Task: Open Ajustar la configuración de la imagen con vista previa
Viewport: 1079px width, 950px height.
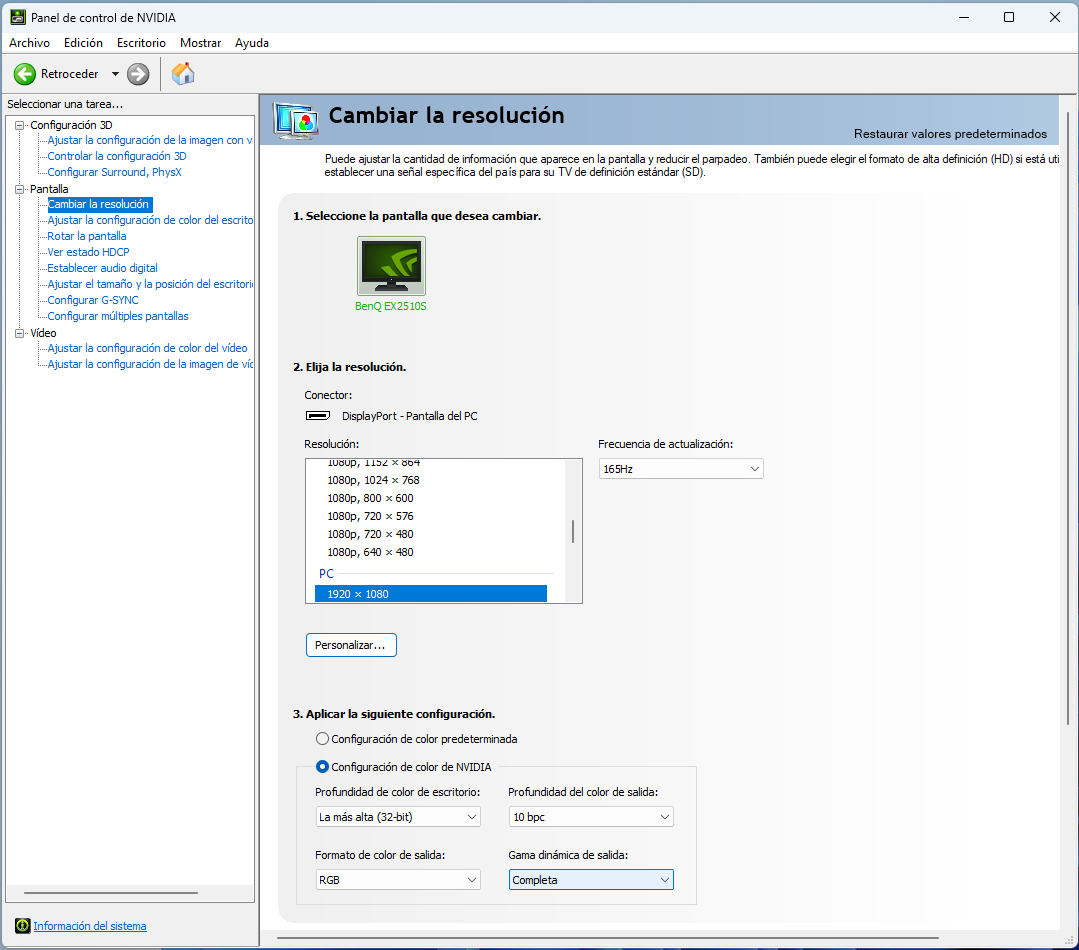Action: pos(149,140)
